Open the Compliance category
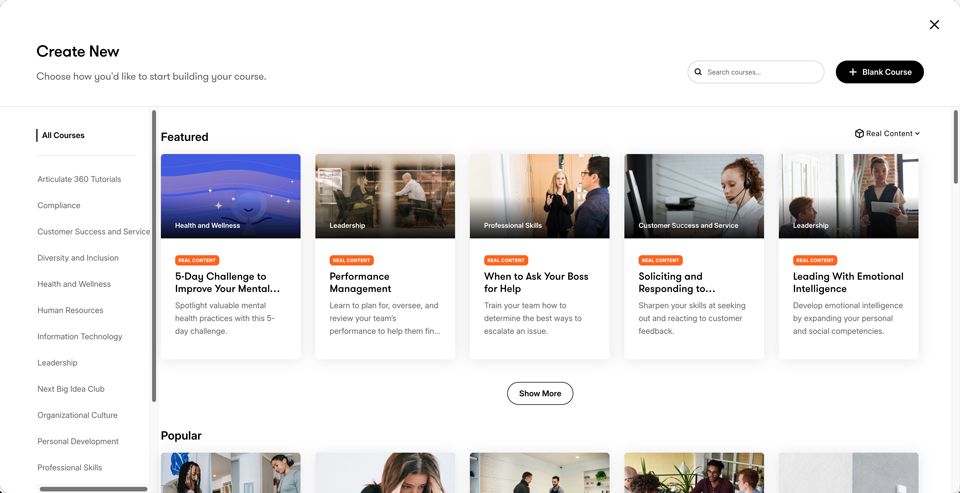Screen dimensions: 960x493 [59, 206]
